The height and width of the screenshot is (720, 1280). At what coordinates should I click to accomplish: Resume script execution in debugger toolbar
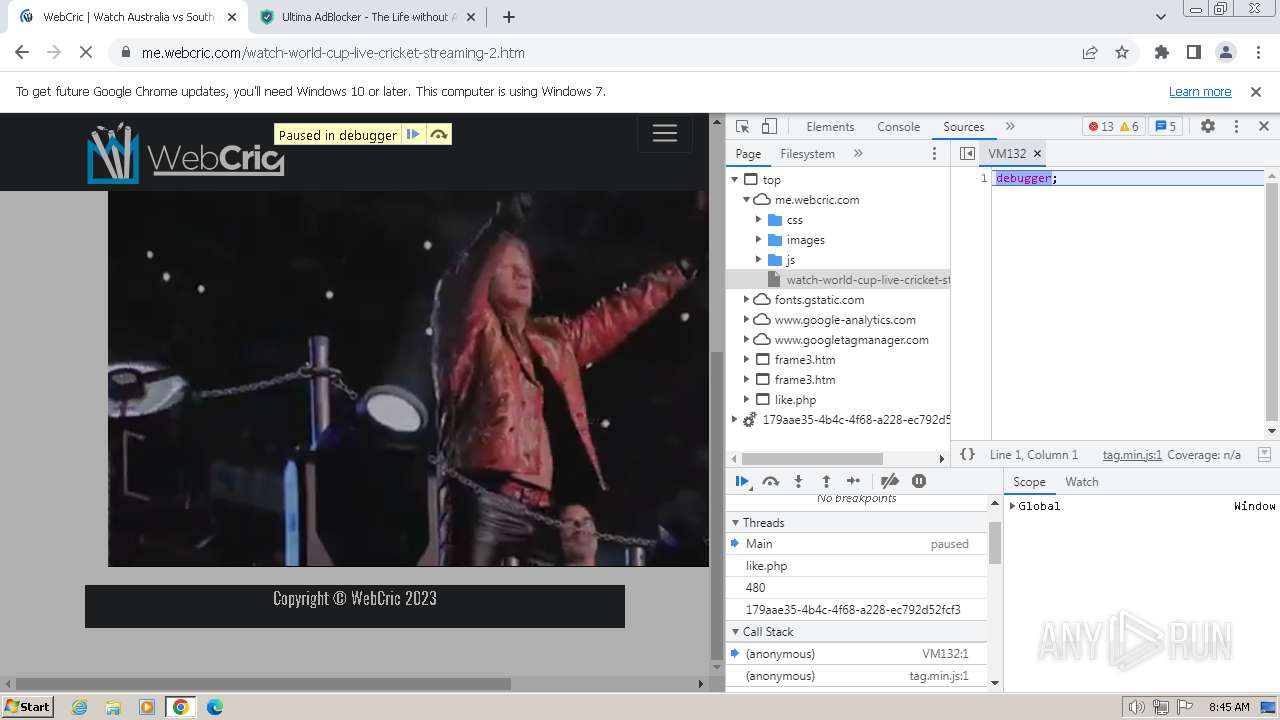(x=742, y=481)
